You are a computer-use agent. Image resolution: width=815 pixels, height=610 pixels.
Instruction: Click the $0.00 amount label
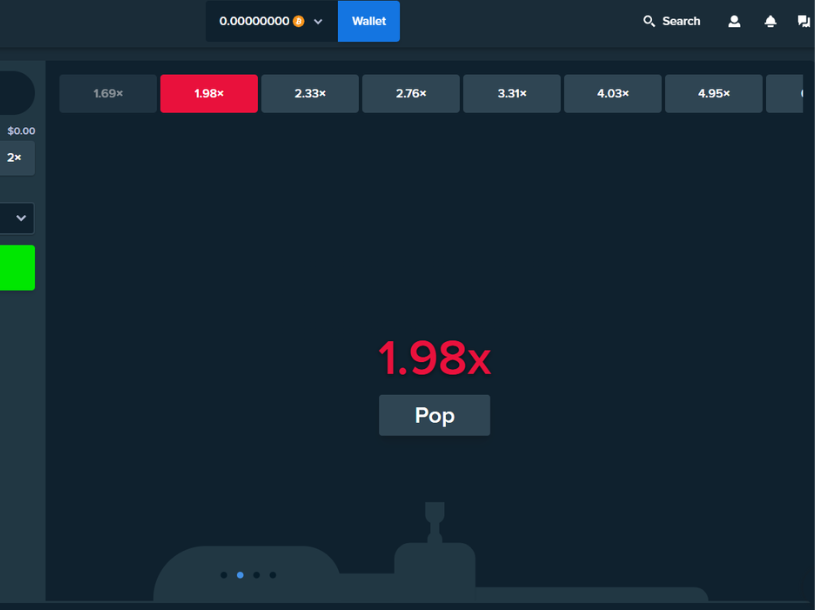tap(21, 131)
